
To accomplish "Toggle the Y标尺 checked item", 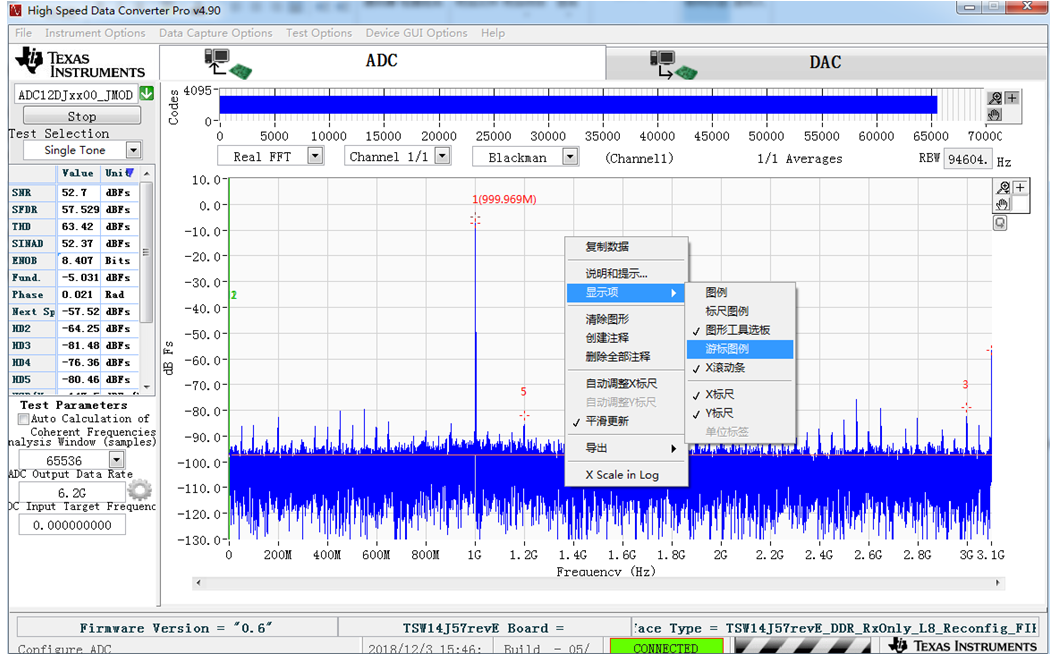I will [740, 413].
